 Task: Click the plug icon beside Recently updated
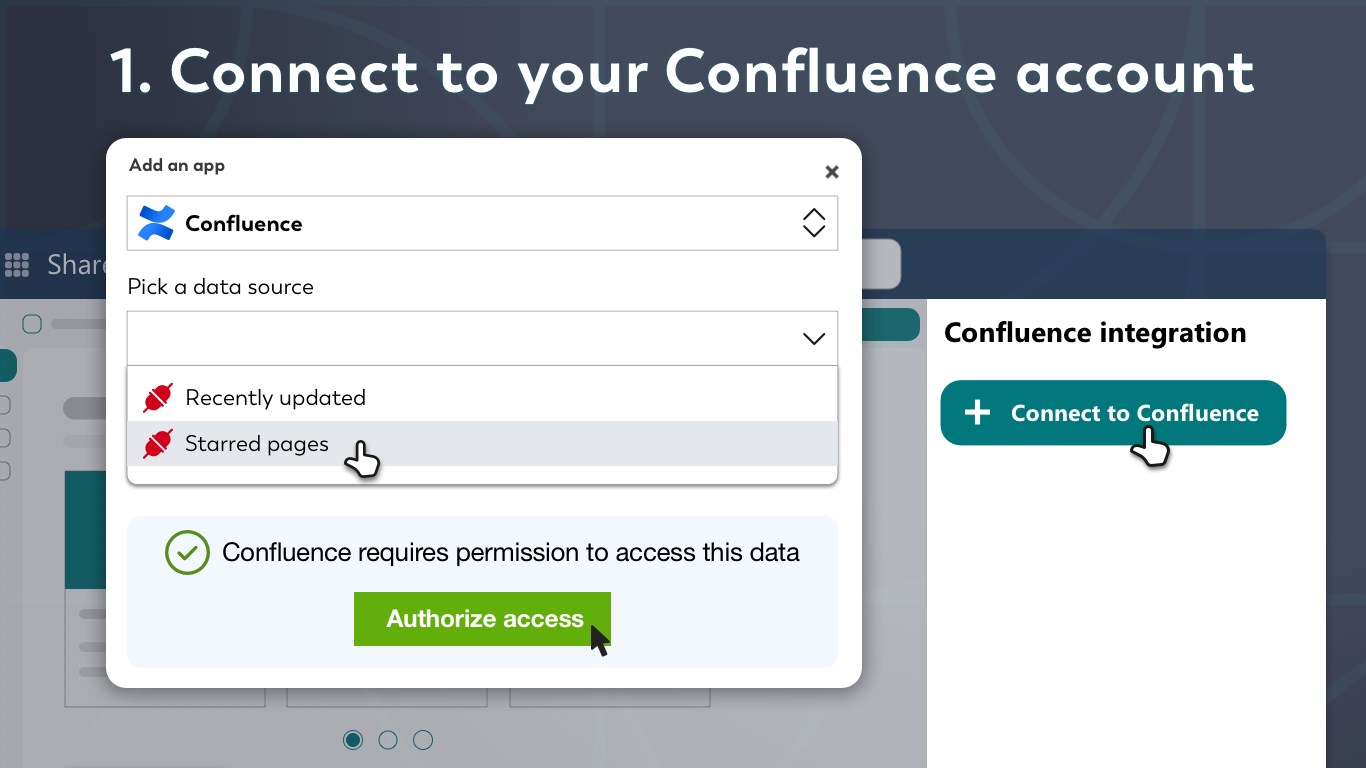pos(158,398)
